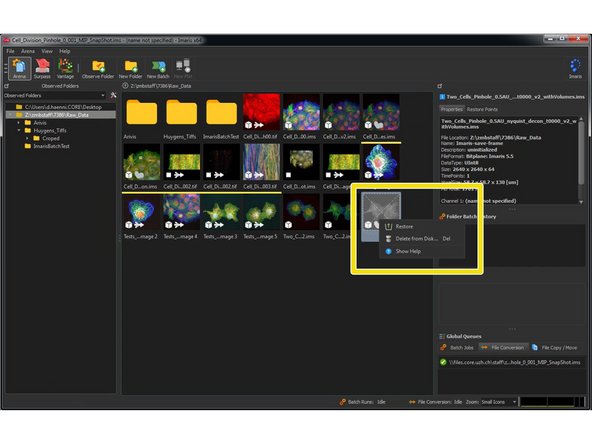Open the Help menu

coord(65,51)
